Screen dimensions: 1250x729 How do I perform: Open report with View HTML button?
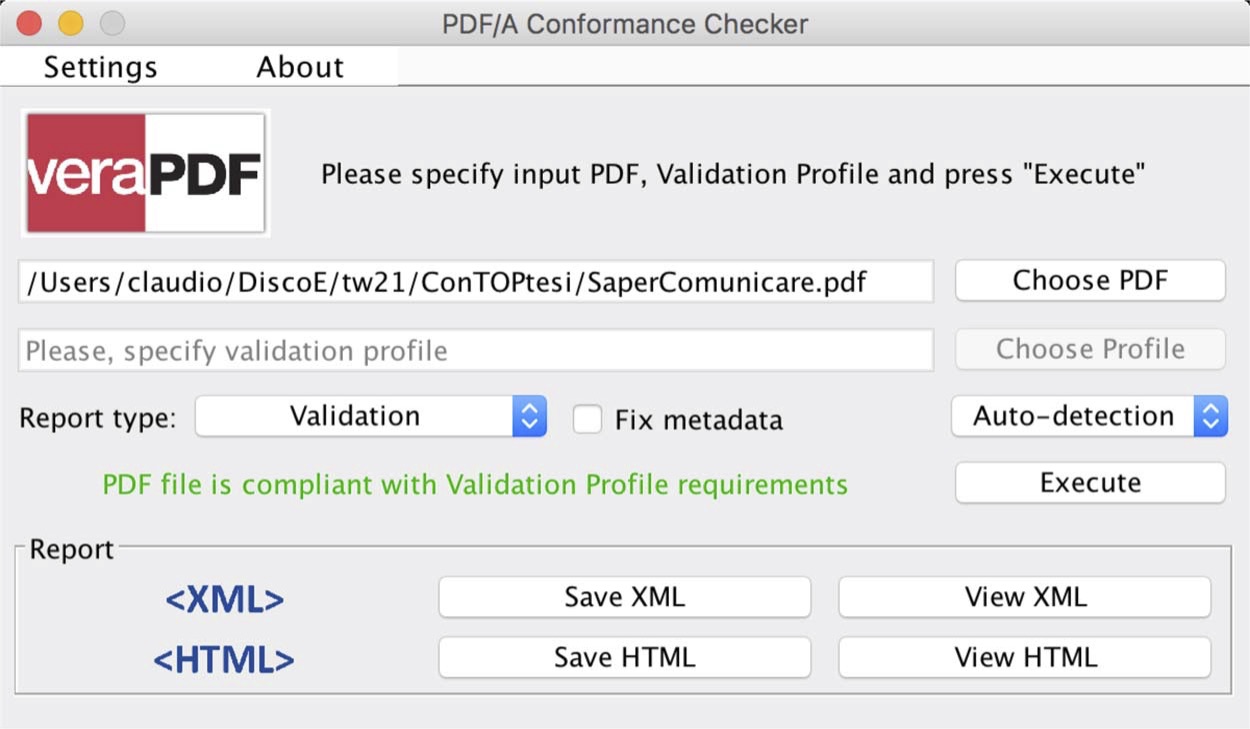(x=1025, y=657)
